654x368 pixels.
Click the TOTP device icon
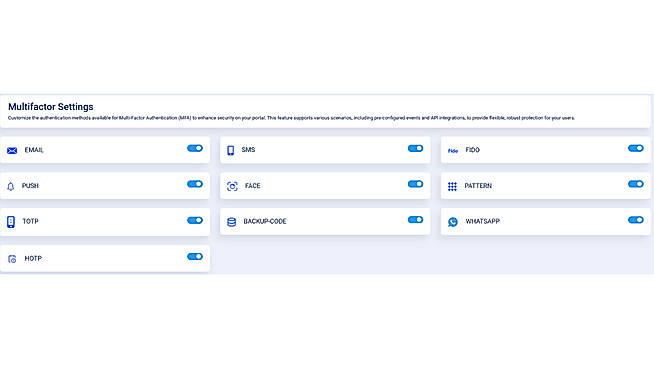tap(11, 222)
